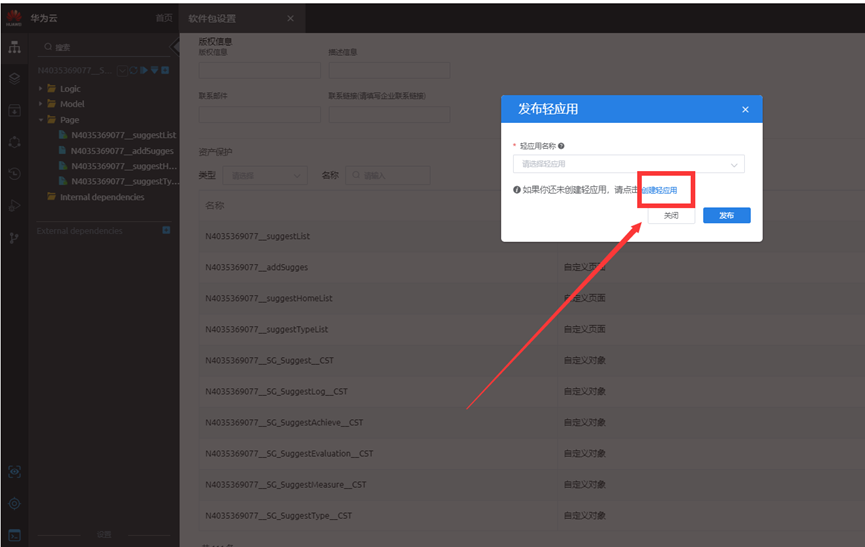Image resolution: width=865 pixels, height=547 pixels.
Task: Click the blue 发布 button
Action: pos(727,215)
